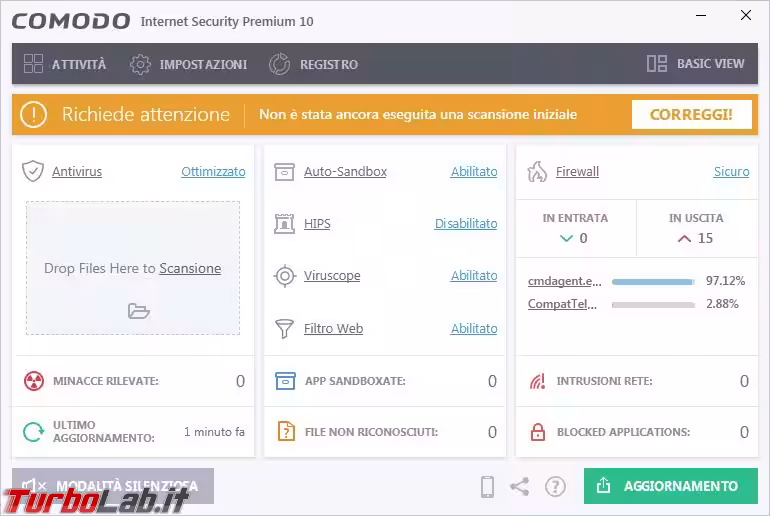The height and width of the screenshot is (516, 770).
Task: Click the CORREGGI! button
Action: (x=691, y=114)
